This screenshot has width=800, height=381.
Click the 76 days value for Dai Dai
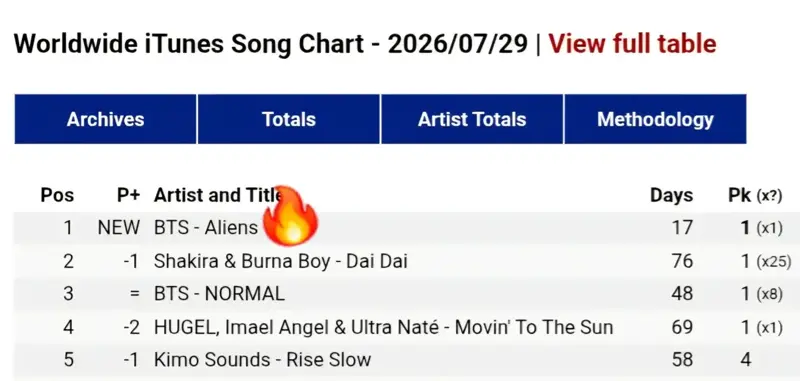(682, 261)
